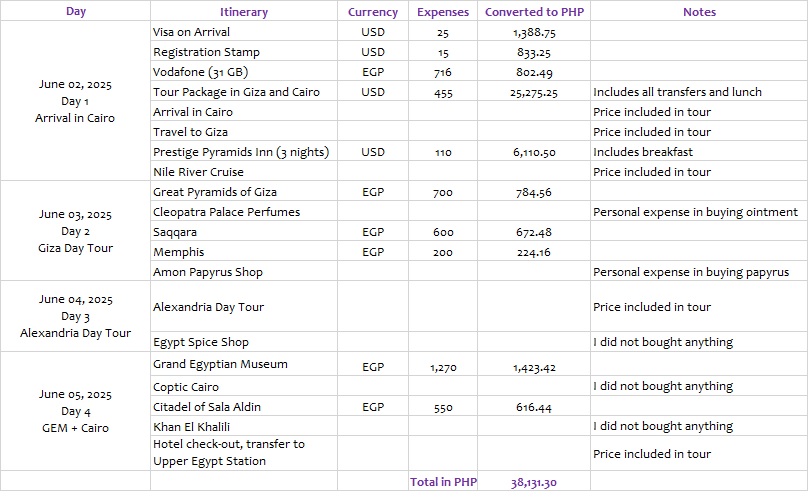The height and width of the screenshot is (497, 810).
Task: Select the 25,275.25 converted amount cell
Action: (533, 92)
